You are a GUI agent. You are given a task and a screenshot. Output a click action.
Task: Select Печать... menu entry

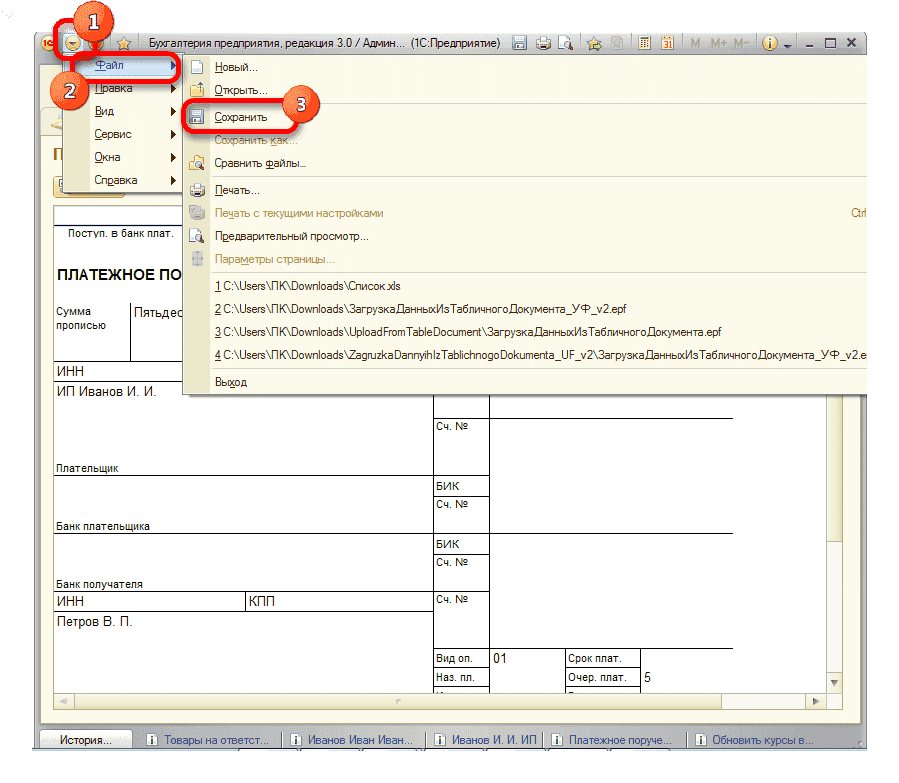click(237, 190)
